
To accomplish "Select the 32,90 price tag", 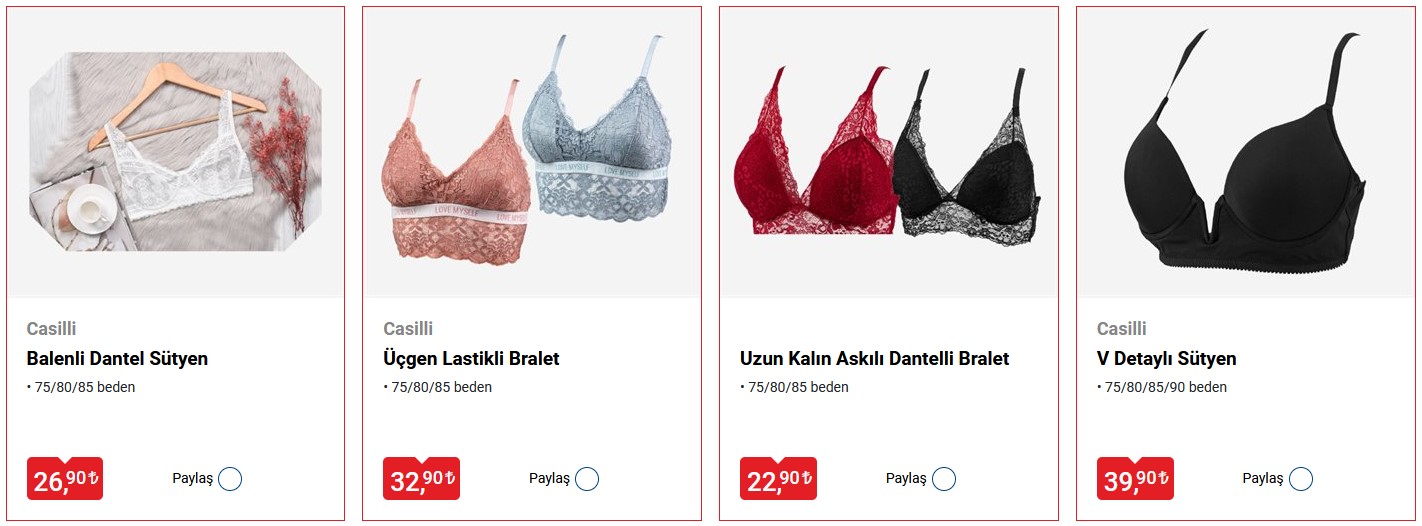I will pos(422,479).
